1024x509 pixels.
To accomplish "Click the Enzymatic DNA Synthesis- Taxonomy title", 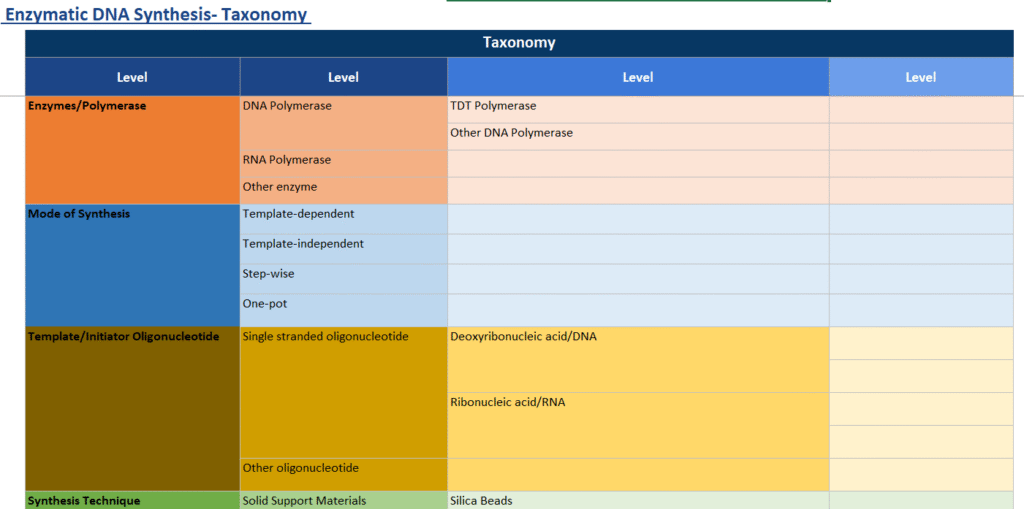I will pos(158,15).
